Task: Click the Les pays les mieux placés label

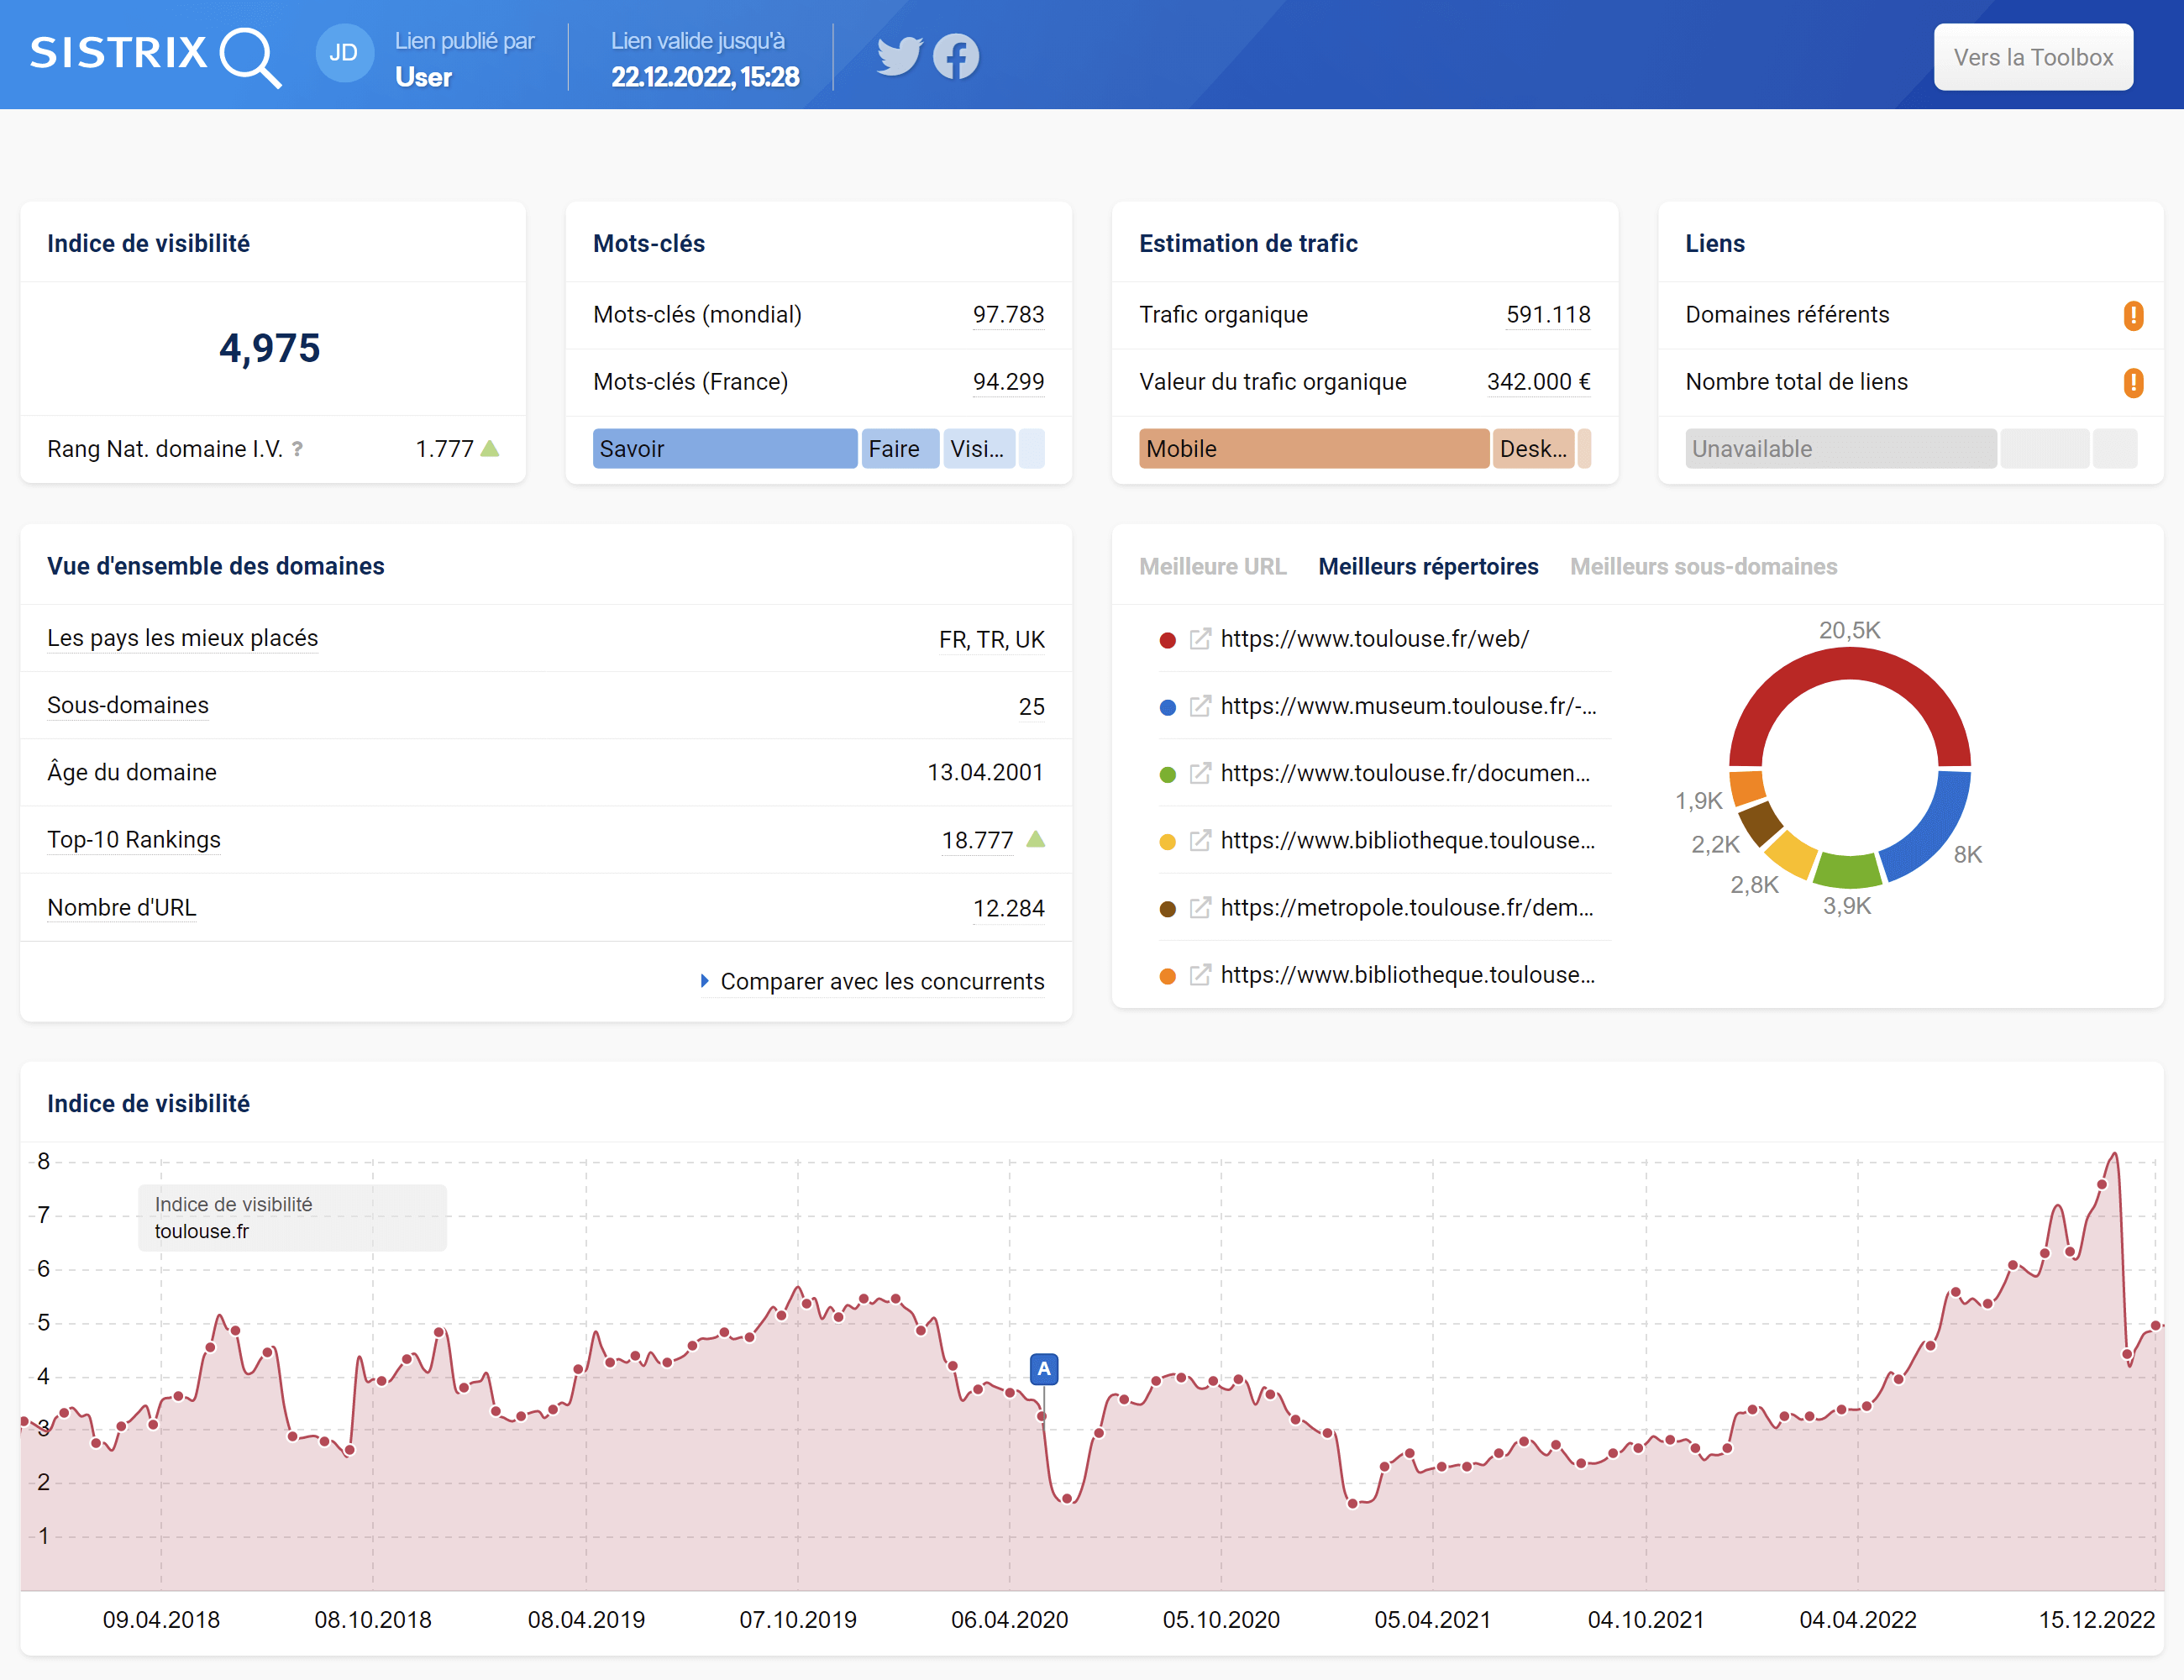Action: [x=183, y=638]
